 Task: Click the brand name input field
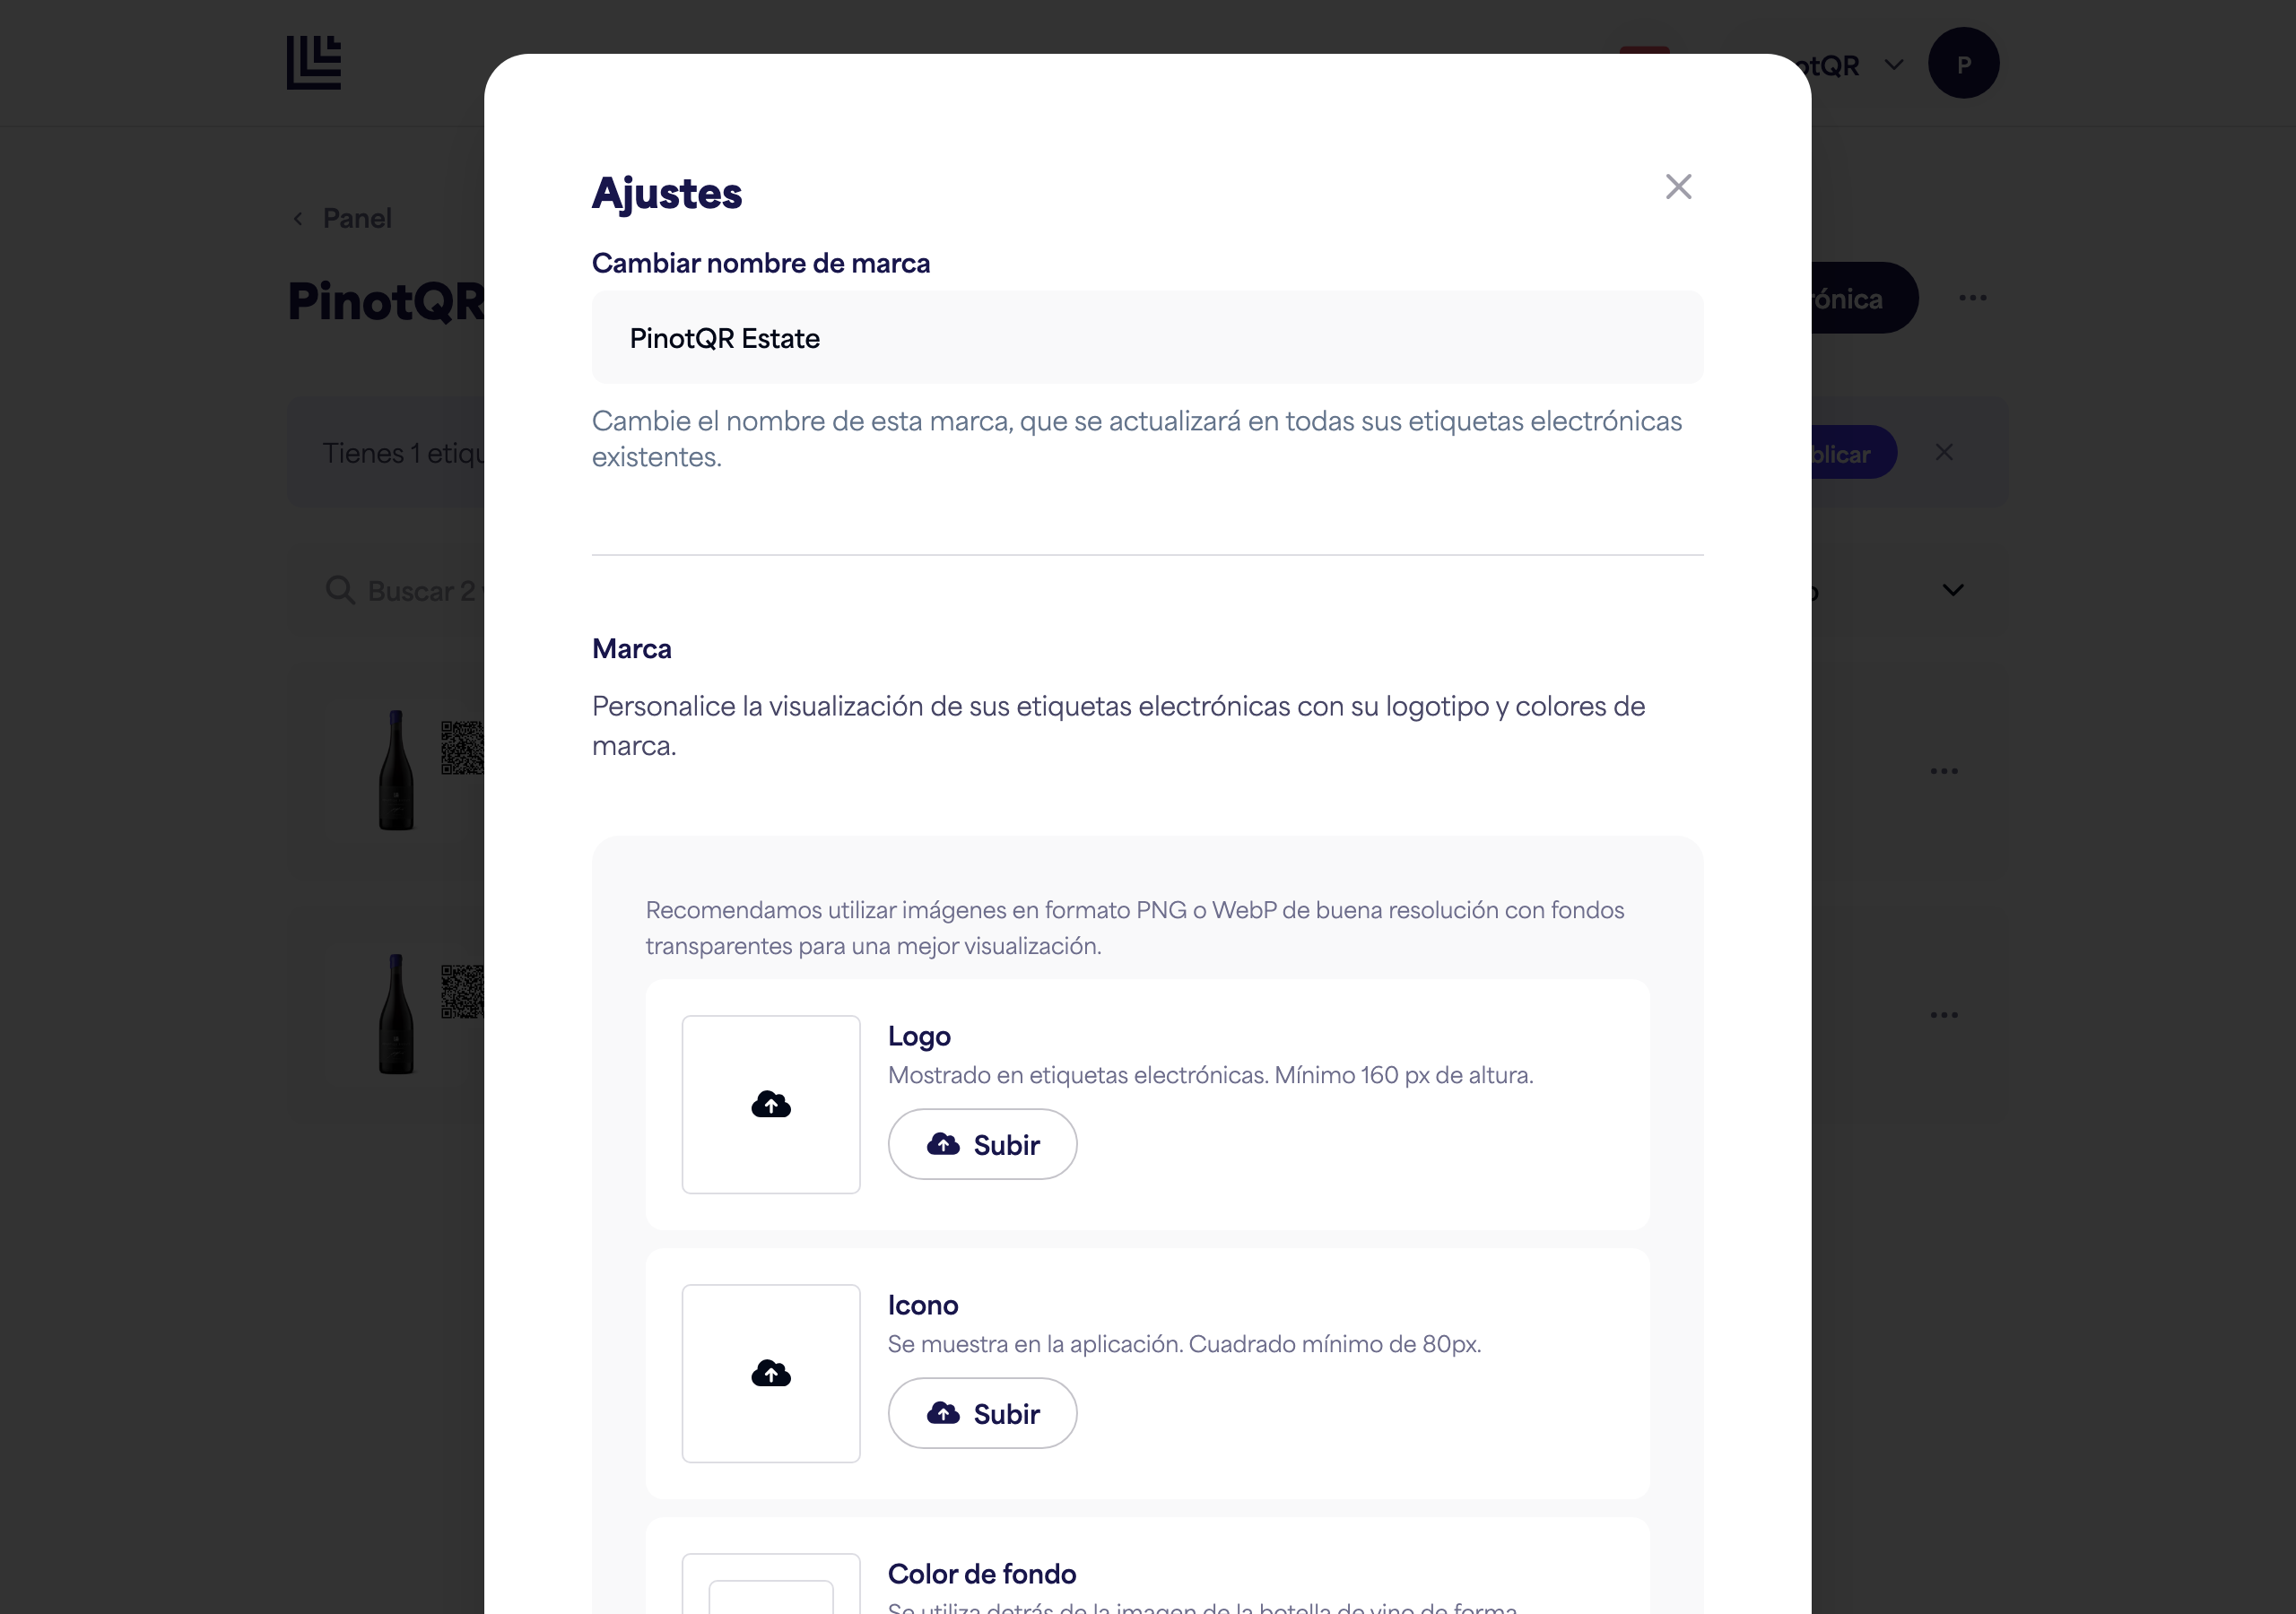1147,338
